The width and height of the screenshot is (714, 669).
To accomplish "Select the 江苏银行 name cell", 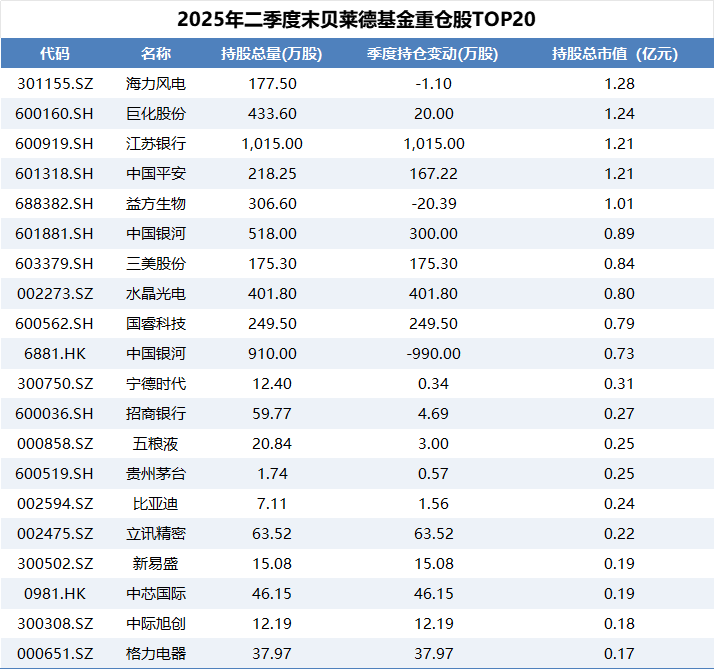I will click(x=156, y=144).
